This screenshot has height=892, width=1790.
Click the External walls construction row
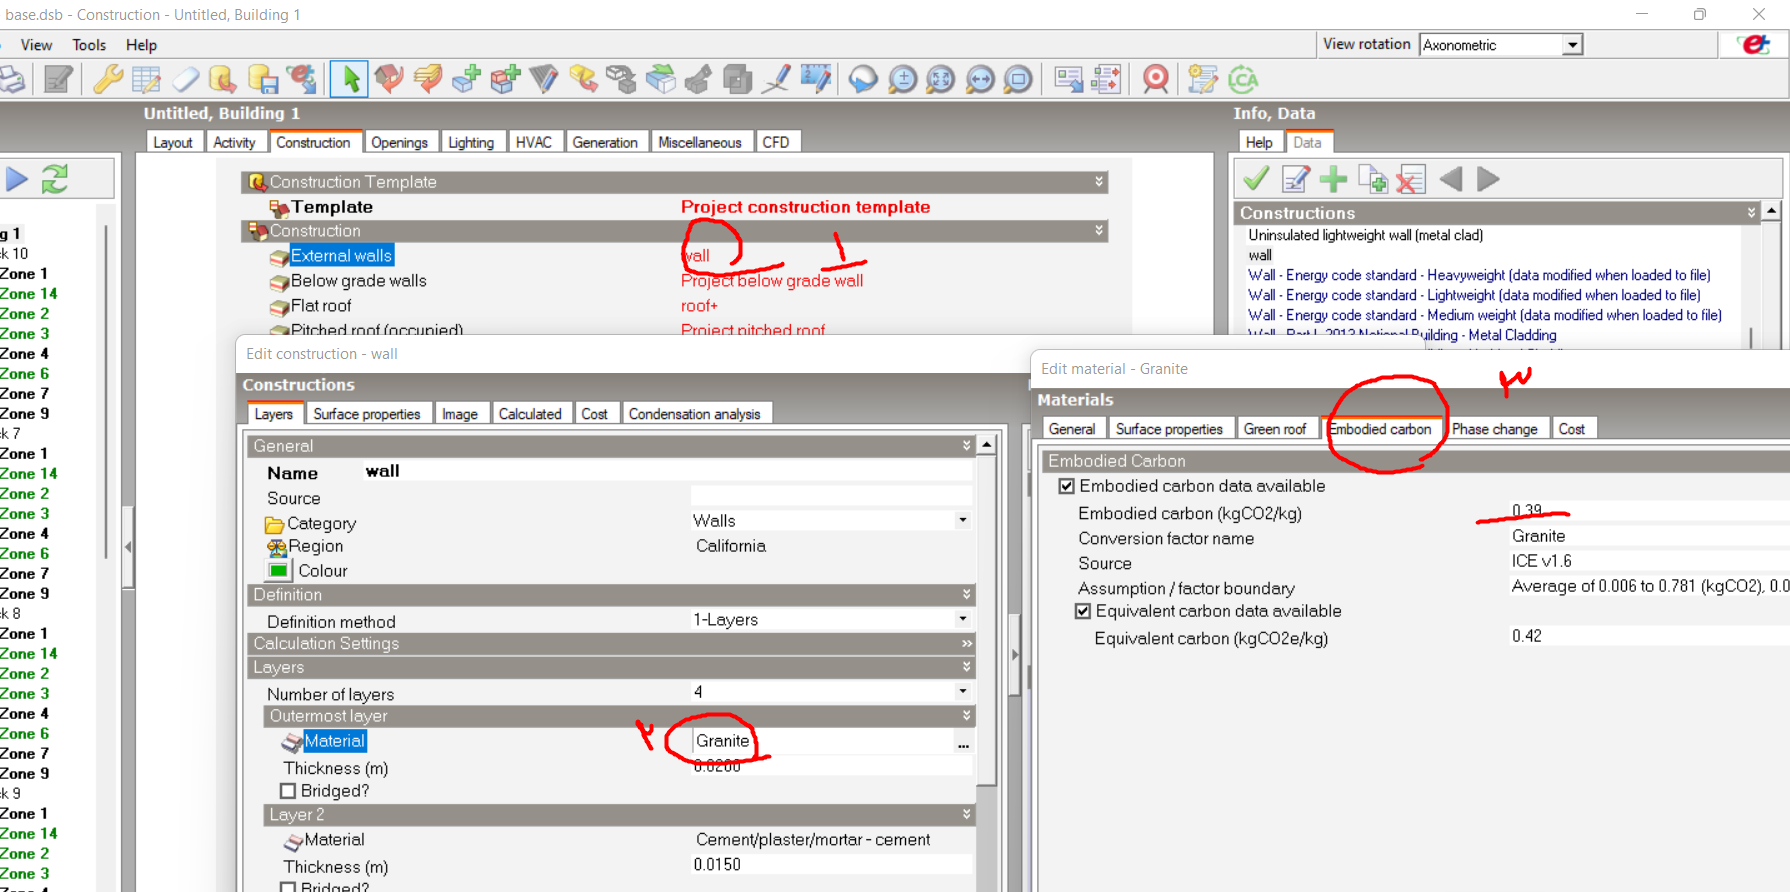(341, 256)
